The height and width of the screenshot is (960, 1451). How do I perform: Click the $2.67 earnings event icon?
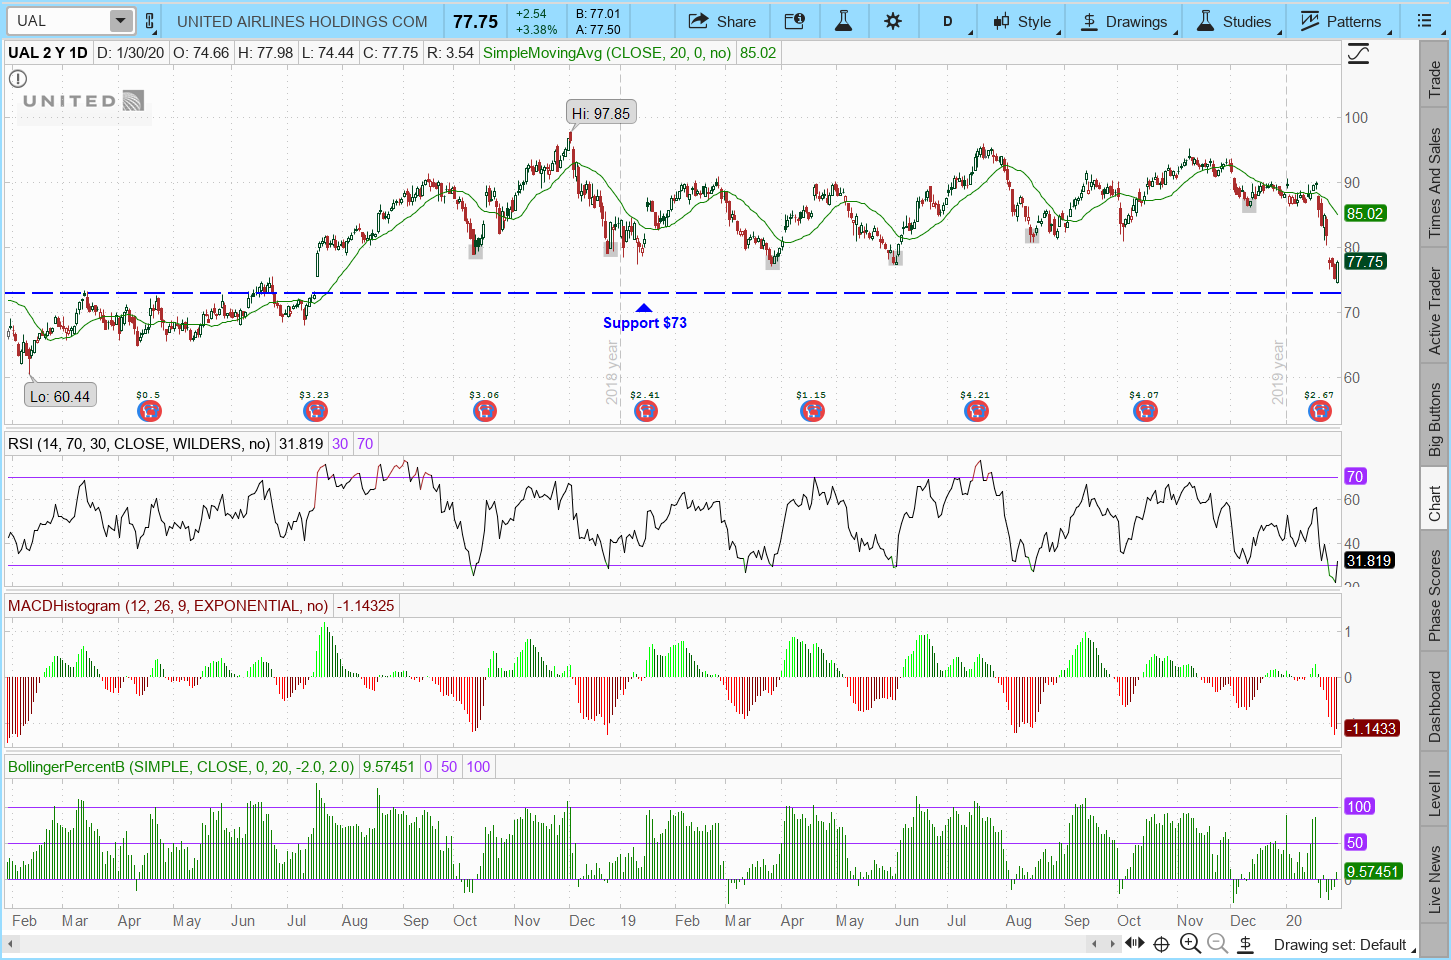click(1320, 410)
